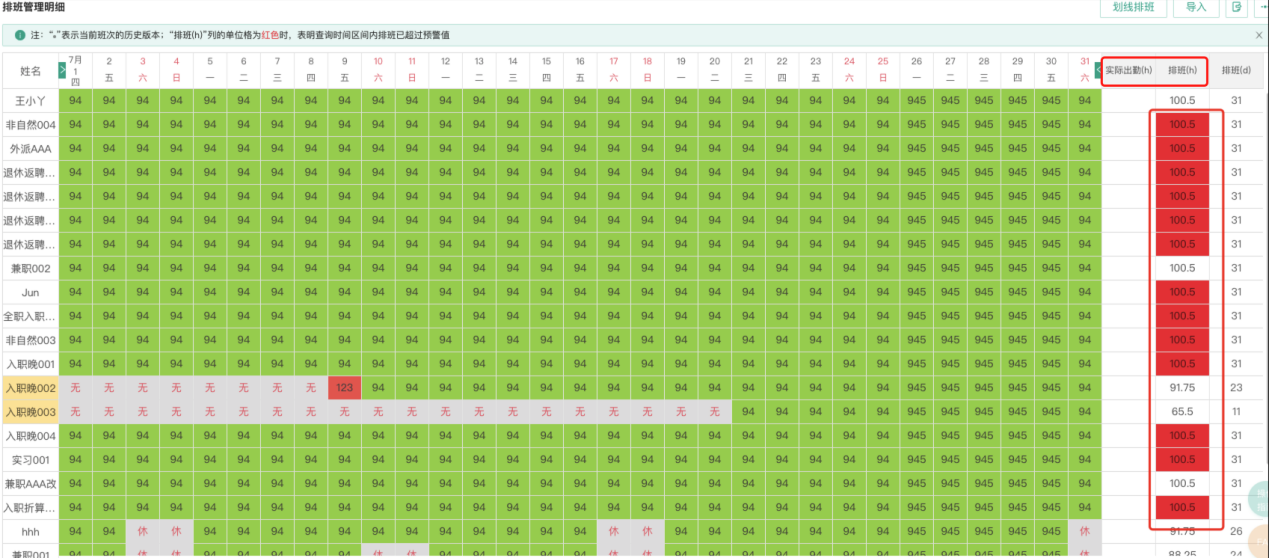Click the 导入 import button

(1195, 7)
